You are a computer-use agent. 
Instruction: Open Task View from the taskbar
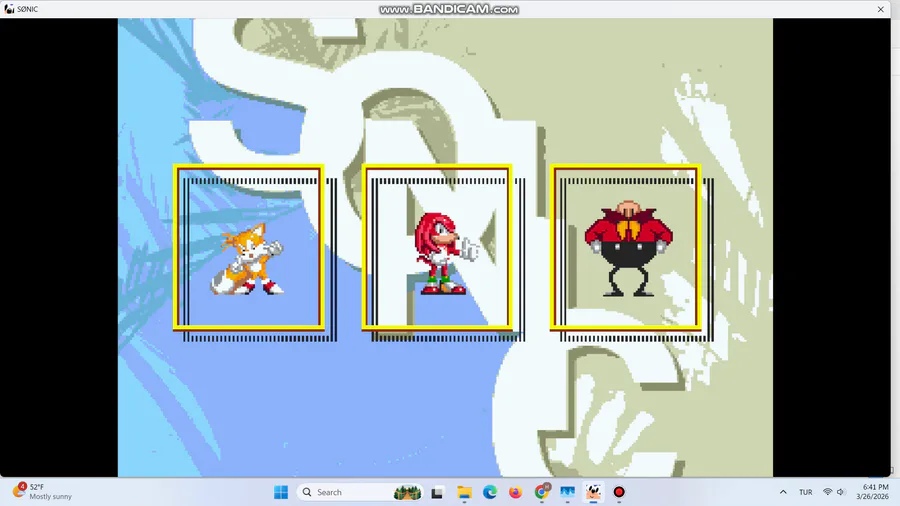(x=437, y=492)
